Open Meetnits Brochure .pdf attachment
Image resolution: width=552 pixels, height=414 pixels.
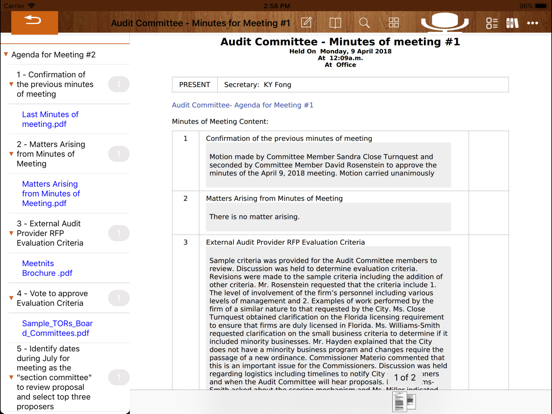(x=47, y=268)
